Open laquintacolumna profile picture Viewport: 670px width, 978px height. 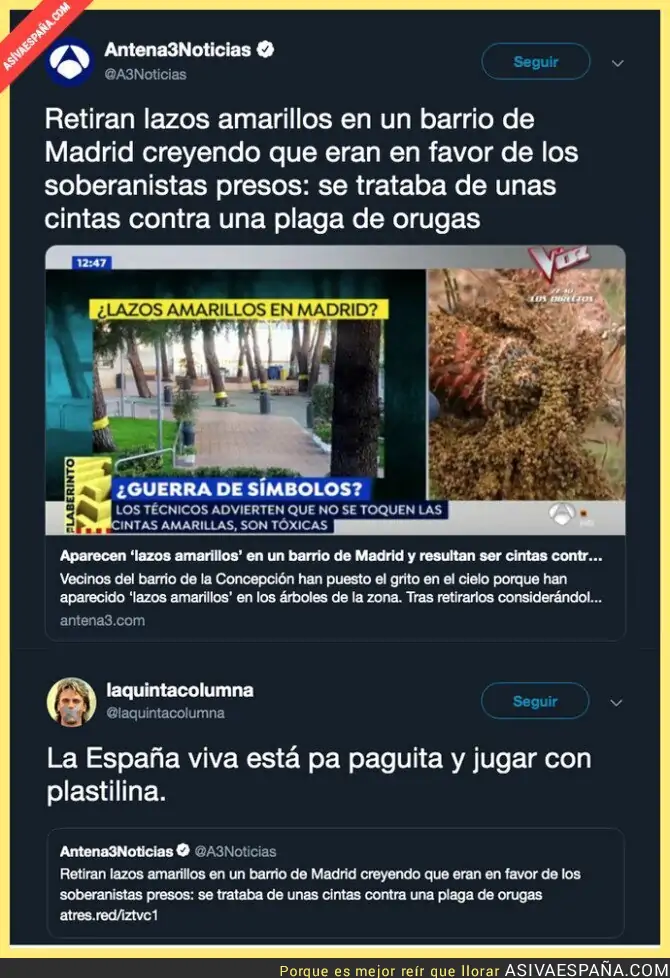point(71,702)
